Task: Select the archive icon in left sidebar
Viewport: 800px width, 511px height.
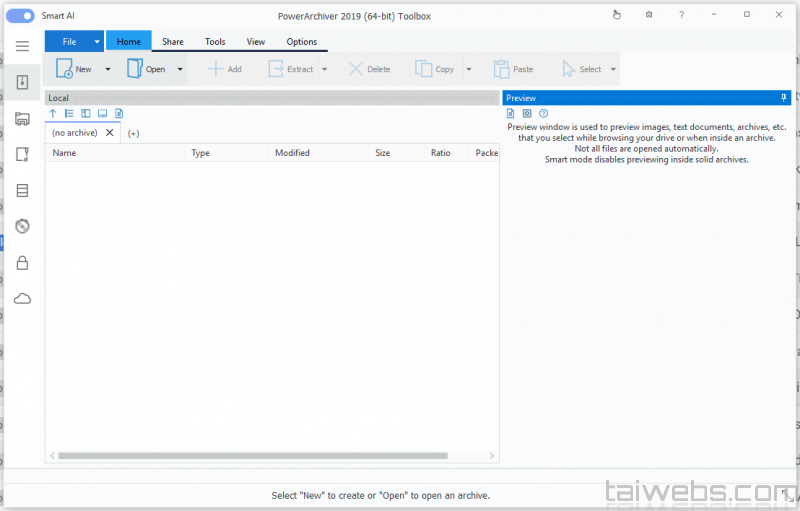Action: tap(22, 82)
